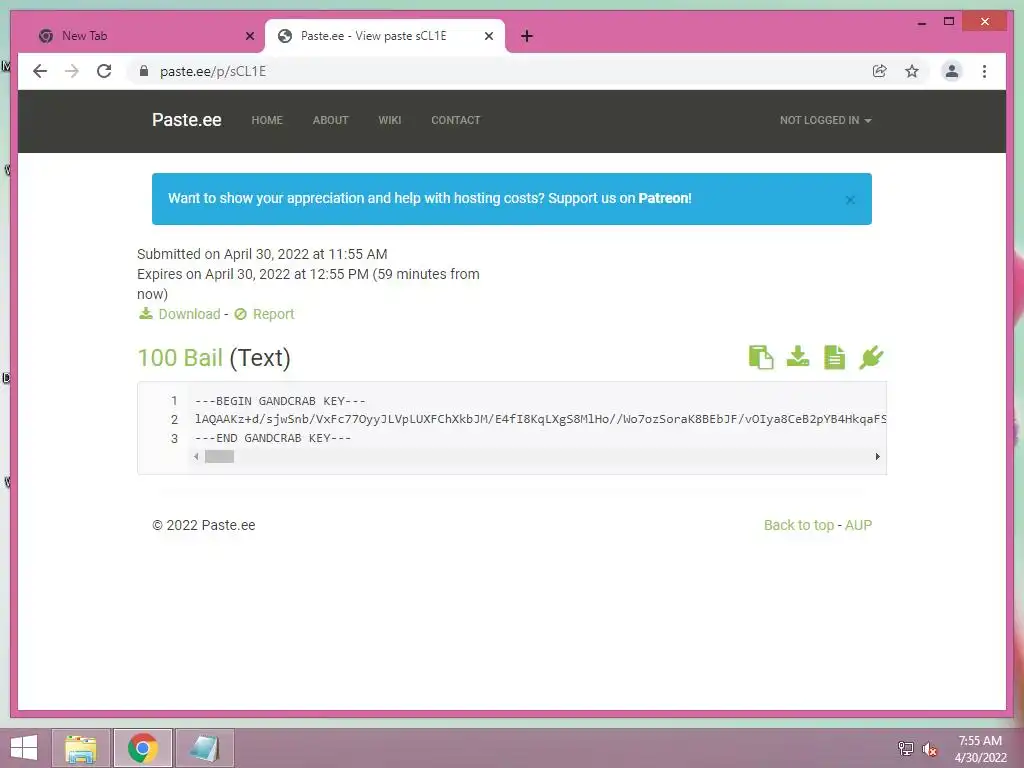Viewport: 1024px width, 768px height.
Task: Click the Submitted on April 30 text
Action: [x=262, y=254]
